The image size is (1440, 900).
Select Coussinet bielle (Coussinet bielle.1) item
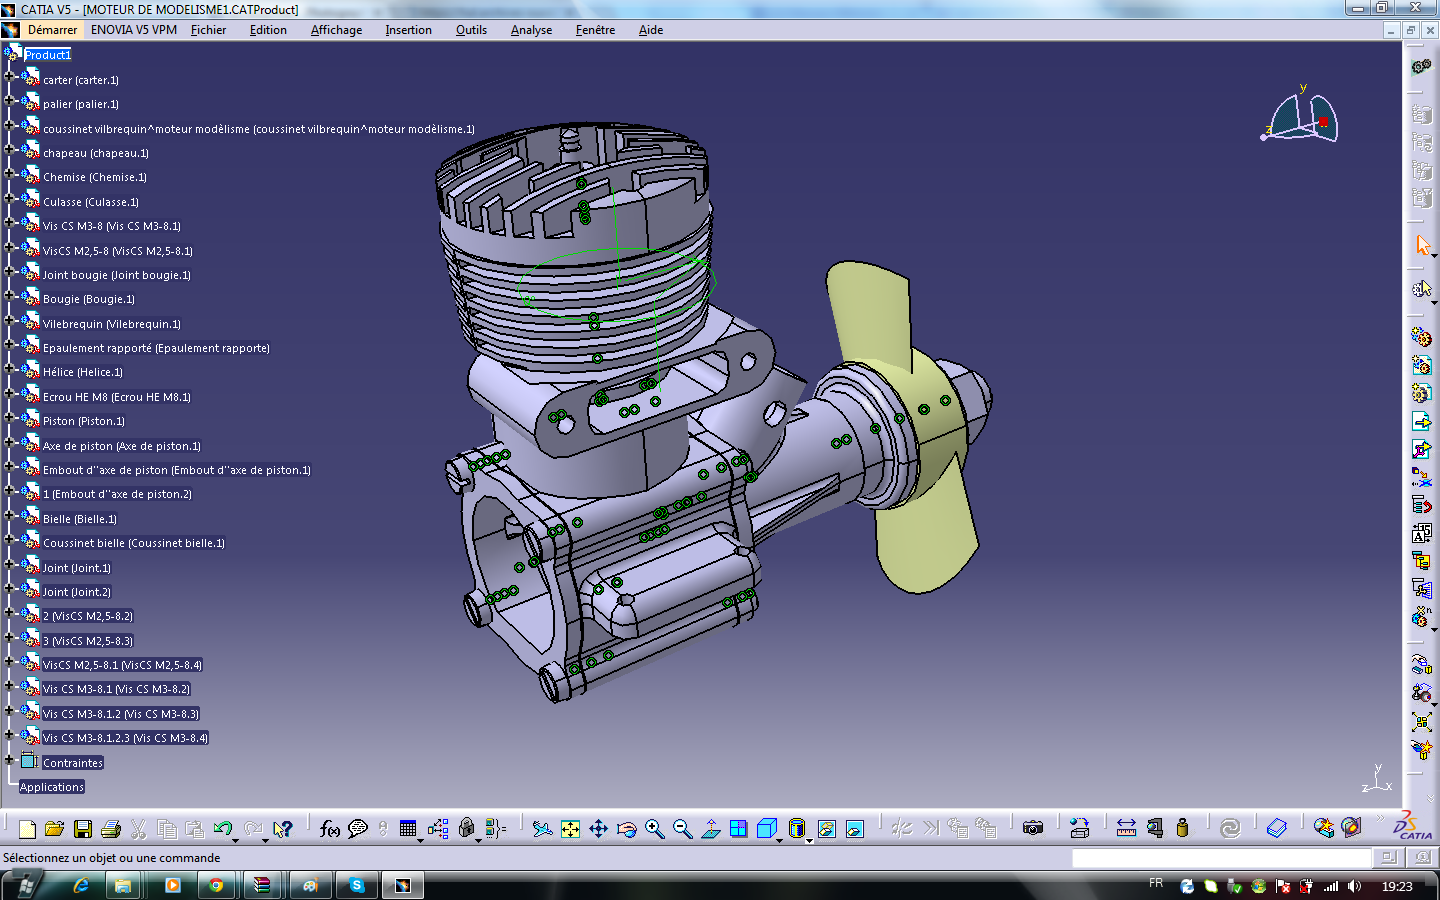(134, 543)
